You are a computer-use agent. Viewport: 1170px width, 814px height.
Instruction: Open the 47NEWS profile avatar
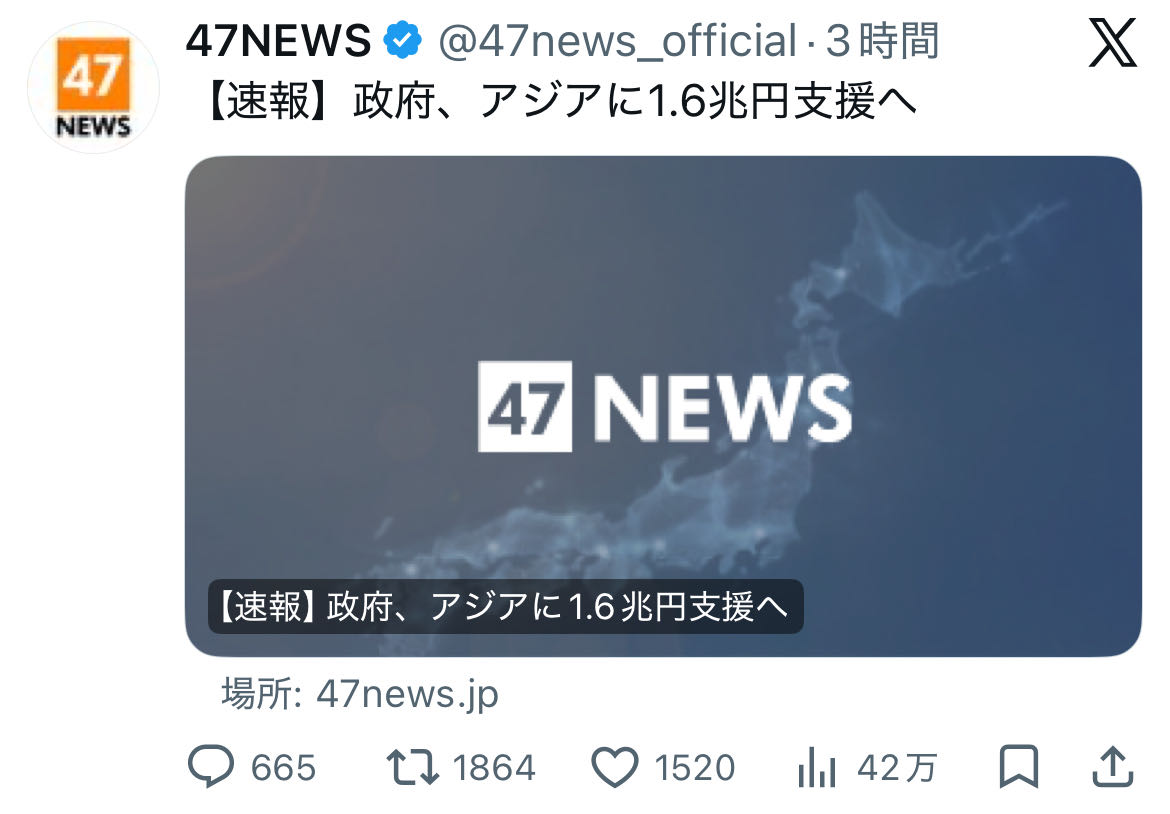coord(93,87)
